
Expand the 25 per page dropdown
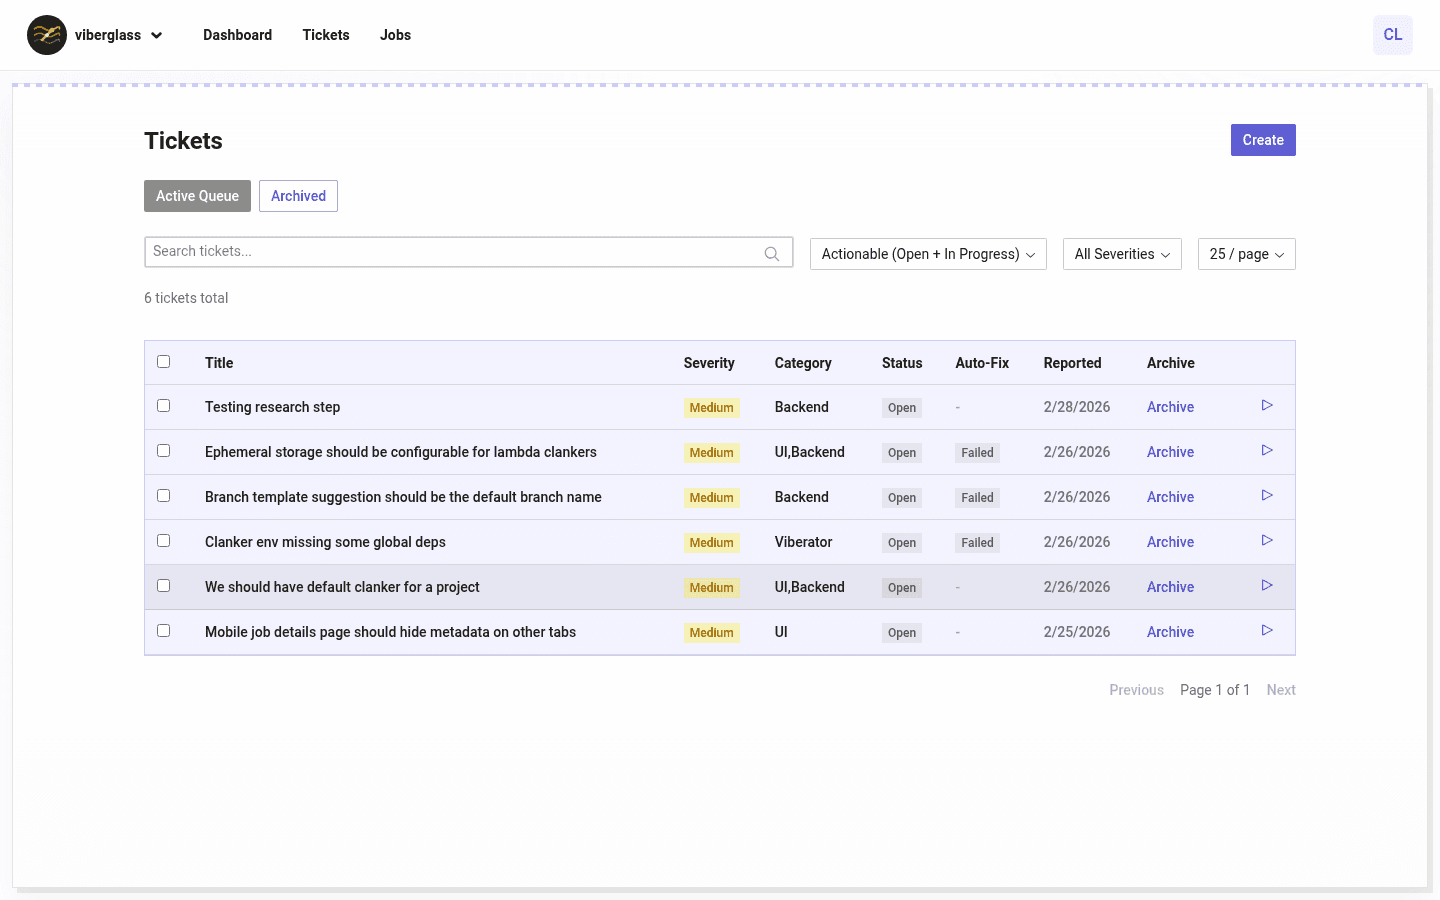click(1246, 253)
